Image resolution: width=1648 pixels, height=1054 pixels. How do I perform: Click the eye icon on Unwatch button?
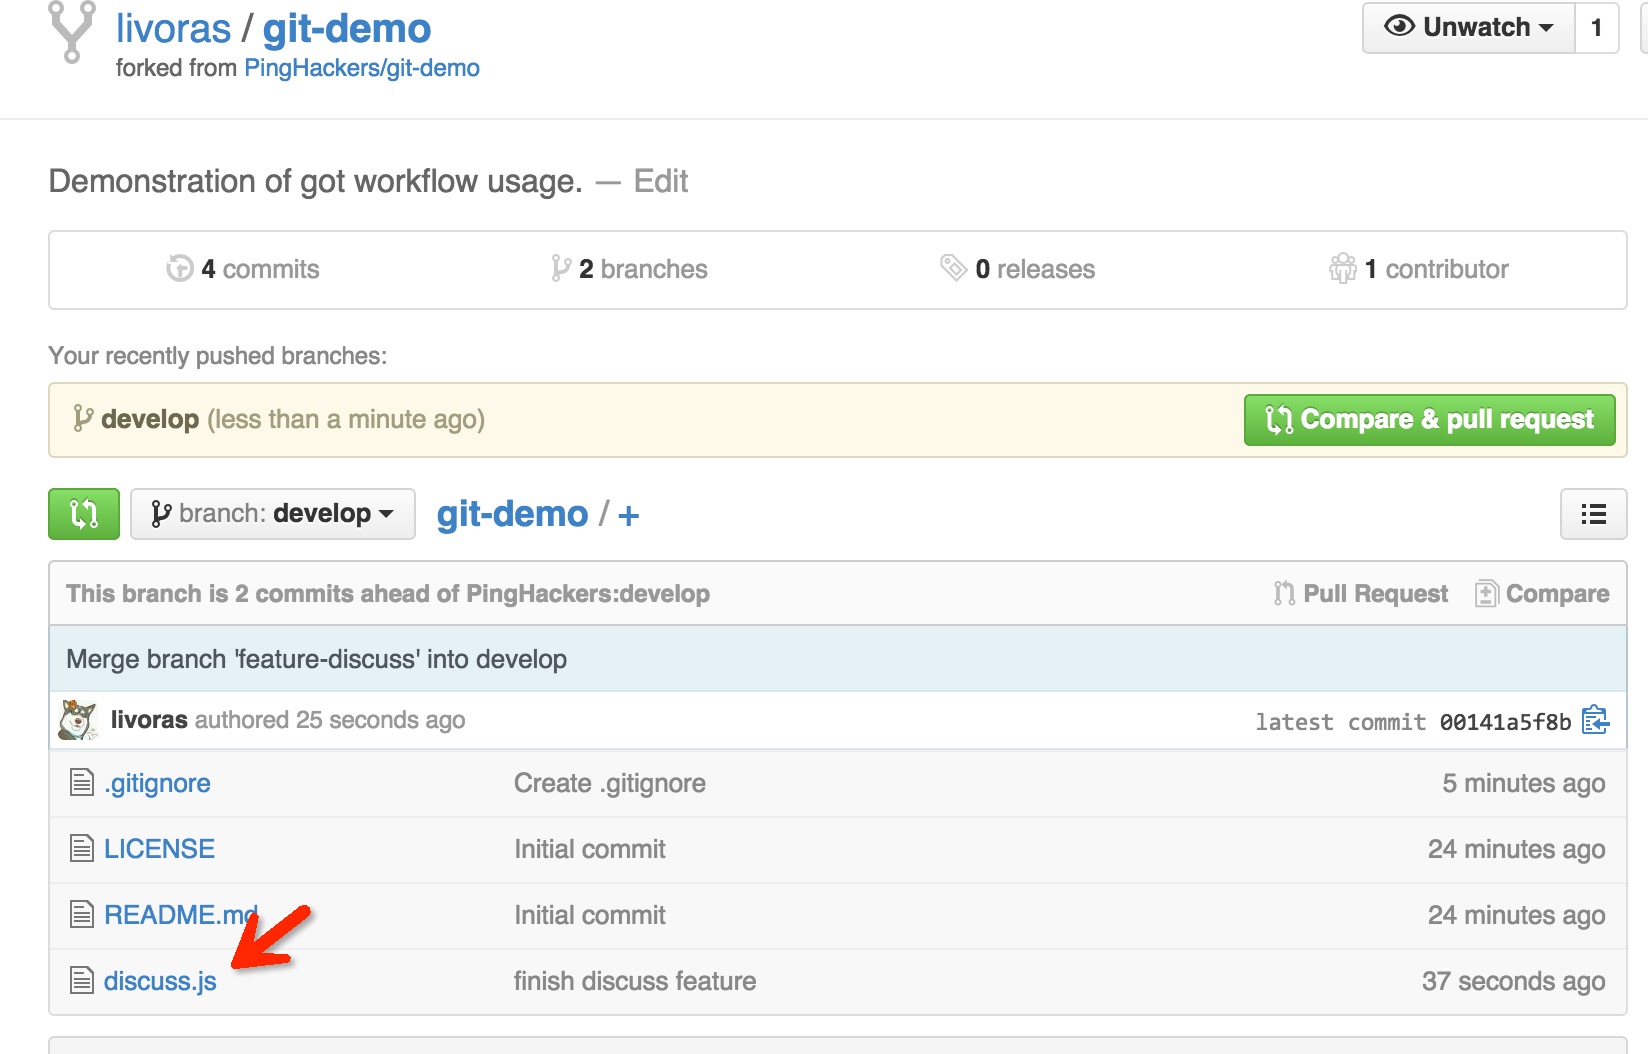point(1400,26)
